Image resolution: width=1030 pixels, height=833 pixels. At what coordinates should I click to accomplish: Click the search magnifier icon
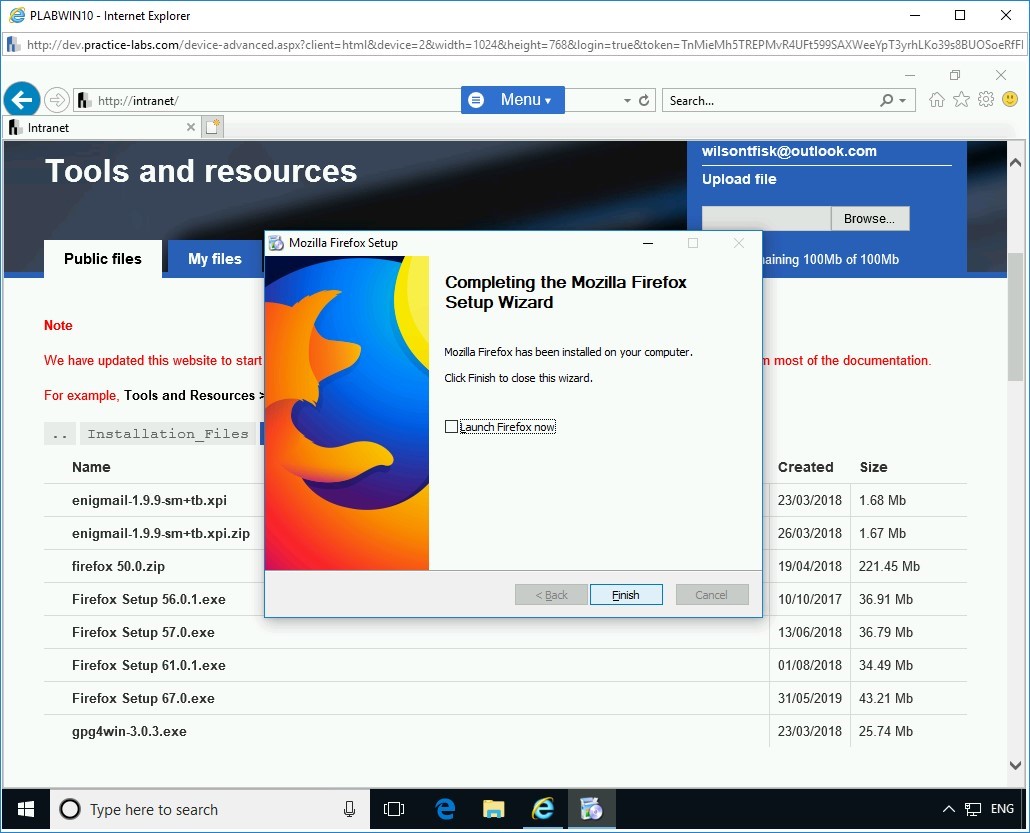coord(885,100)
